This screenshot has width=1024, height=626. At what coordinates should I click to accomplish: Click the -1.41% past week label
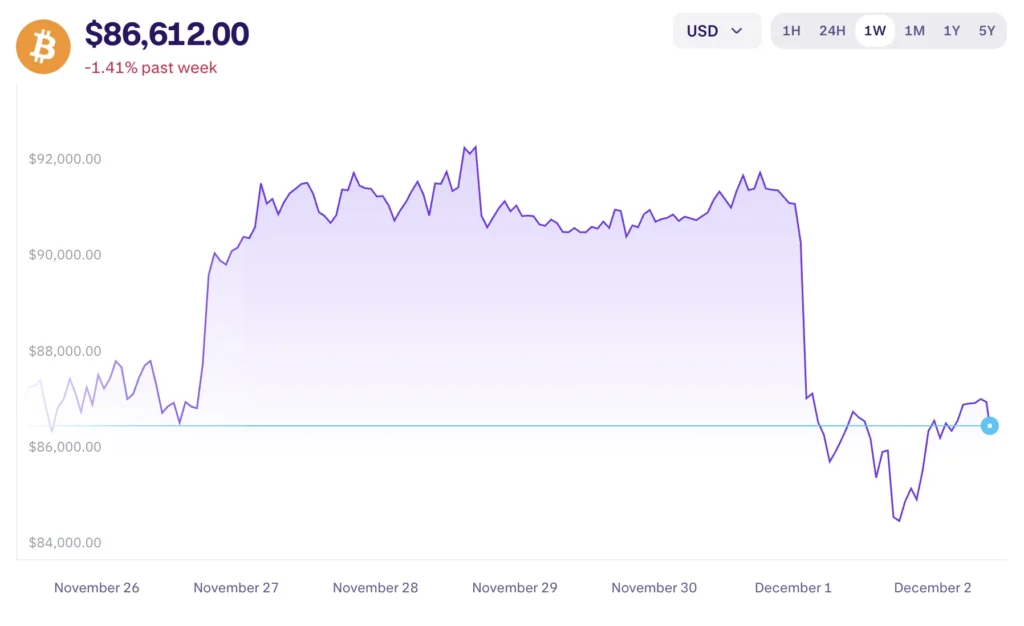coord(151,68)
